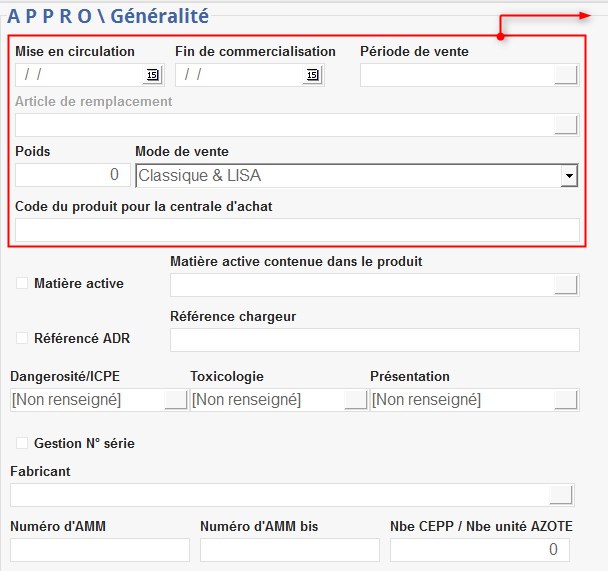Select the Numéro d'AMM field
Image resolution: width=608 pixels, height=571 pixels.
[100, 549]
